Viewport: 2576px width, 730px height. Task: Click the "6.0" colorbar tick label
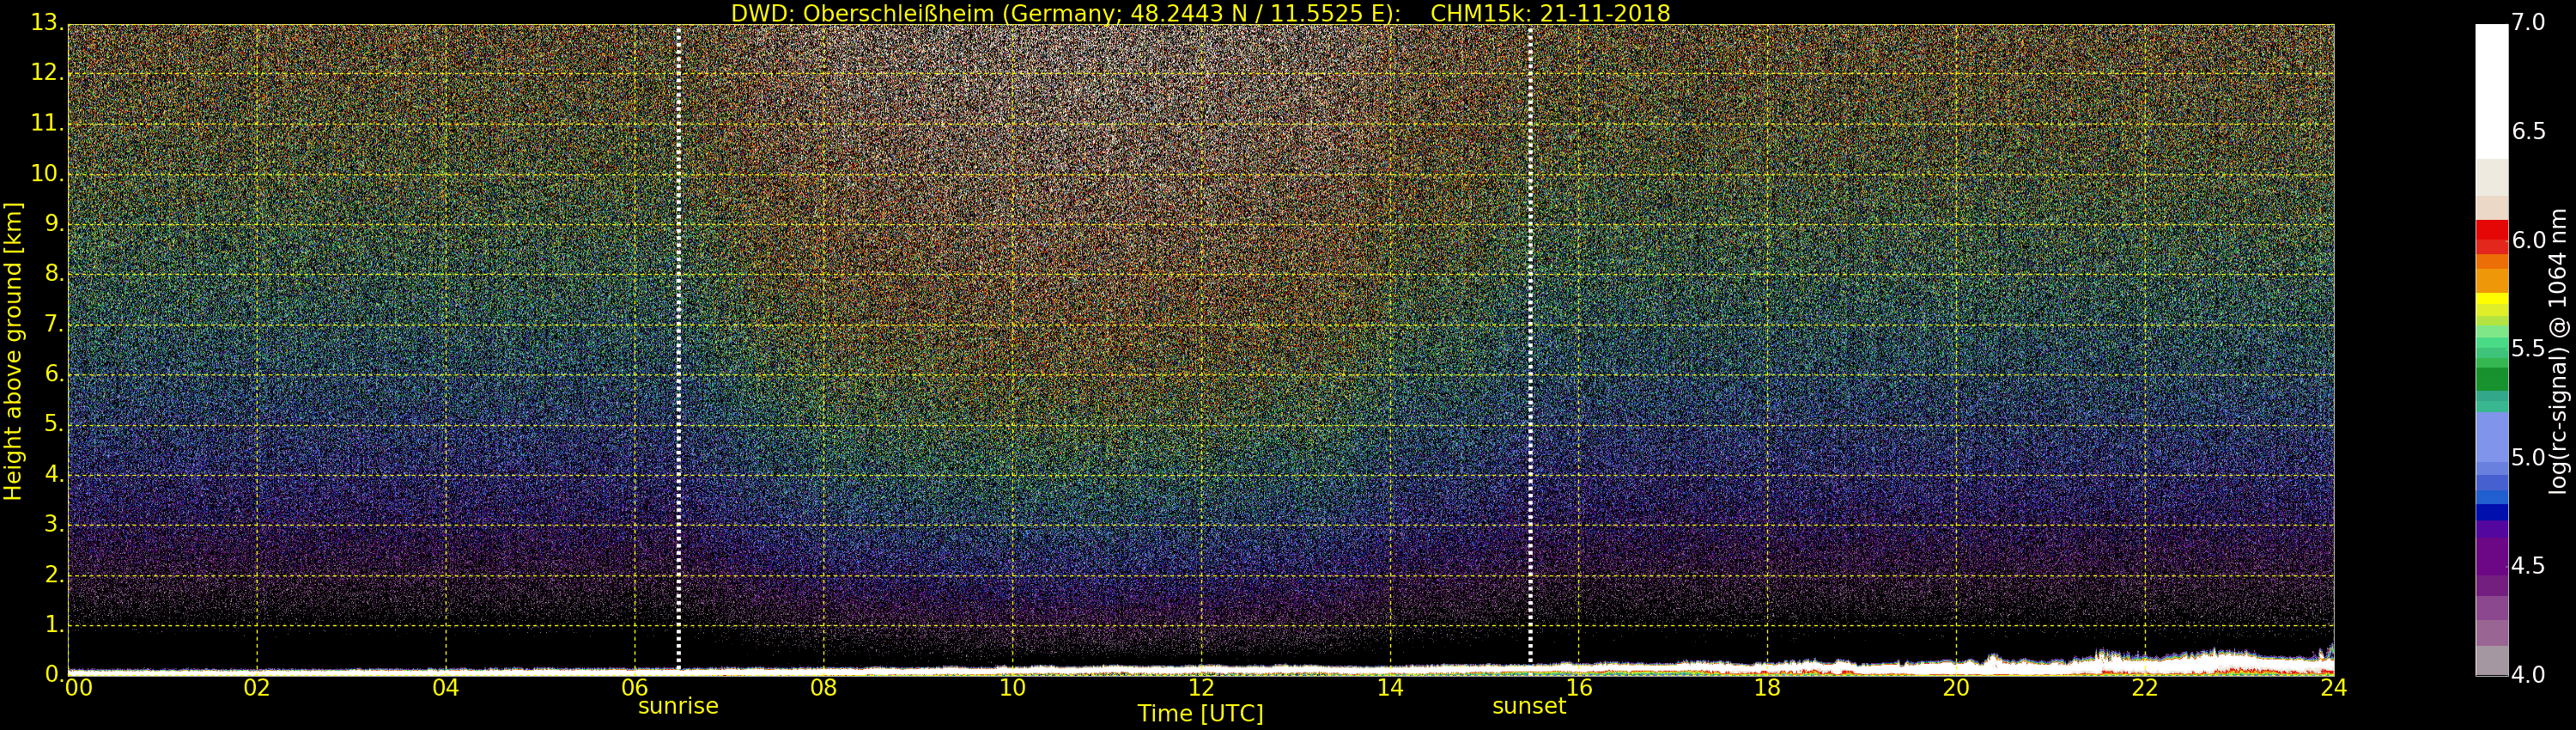coord(2528,240)
